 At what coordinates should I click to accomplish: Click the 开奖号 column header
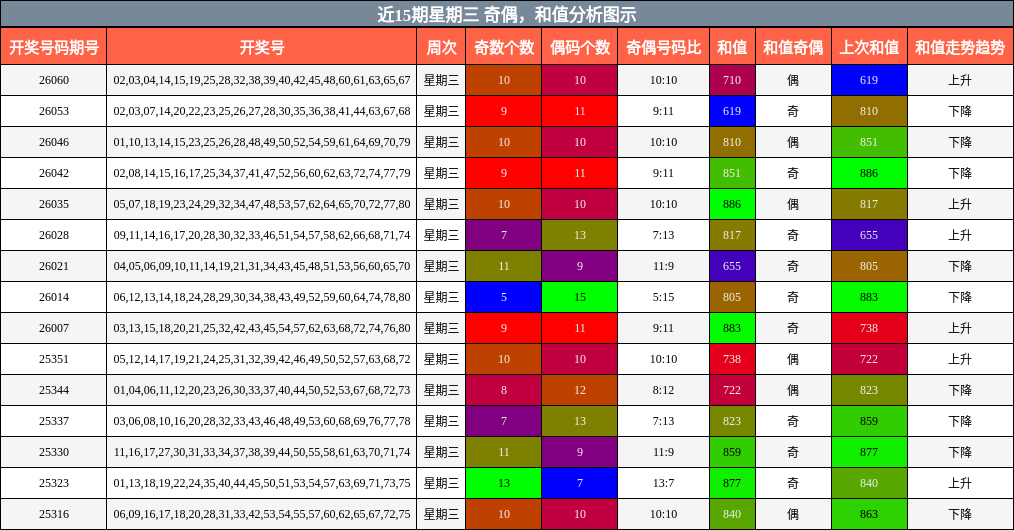click(262, 47)
